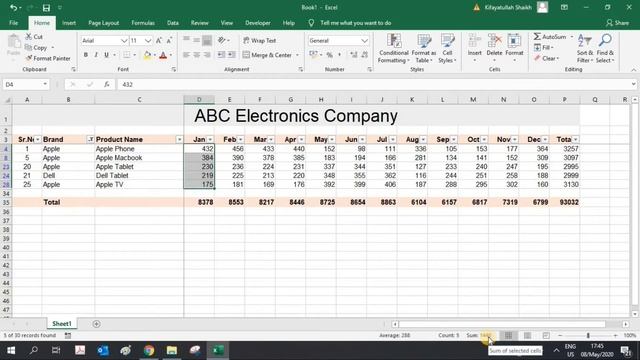
Task: Click the Insert Function fx icon
Action: pos(107,84)
